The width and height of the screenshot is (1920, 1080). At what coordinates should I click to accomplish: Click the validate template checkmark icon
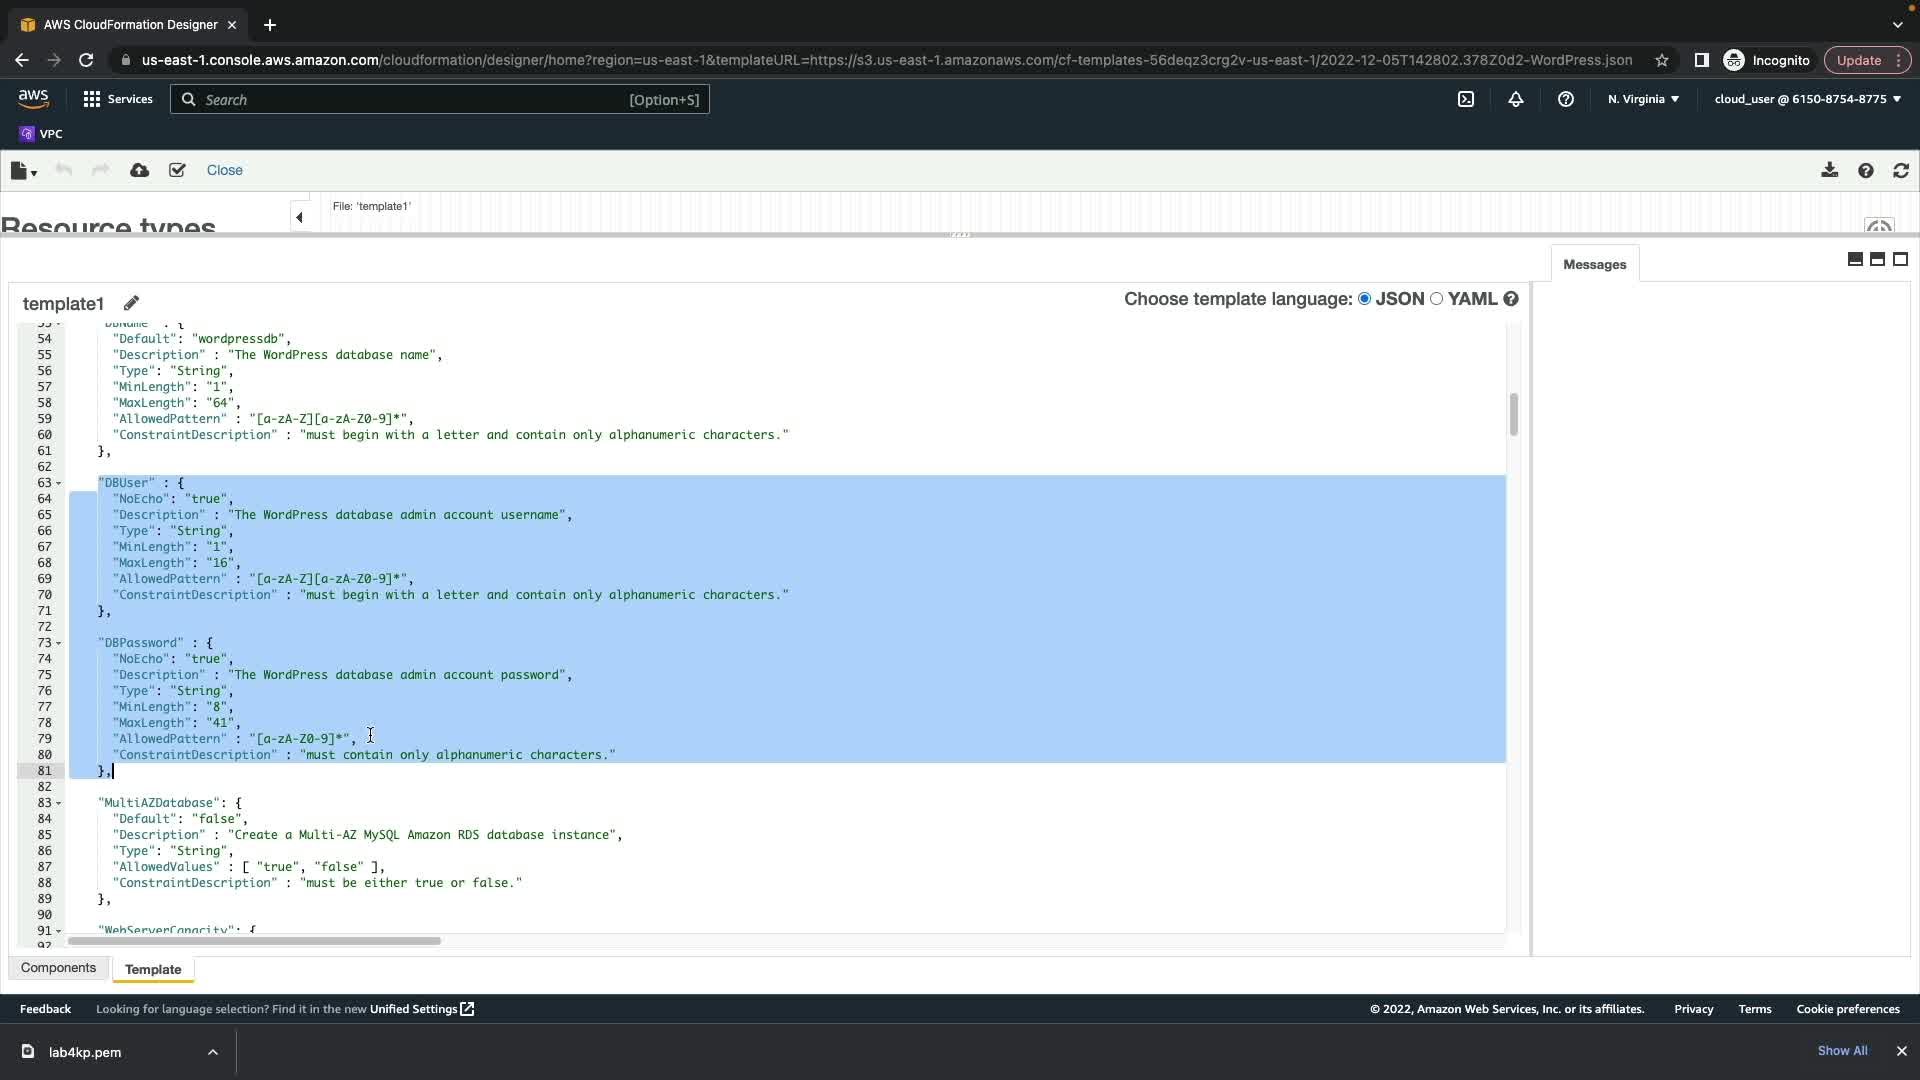pyautogui.click(x=177, y=170)
